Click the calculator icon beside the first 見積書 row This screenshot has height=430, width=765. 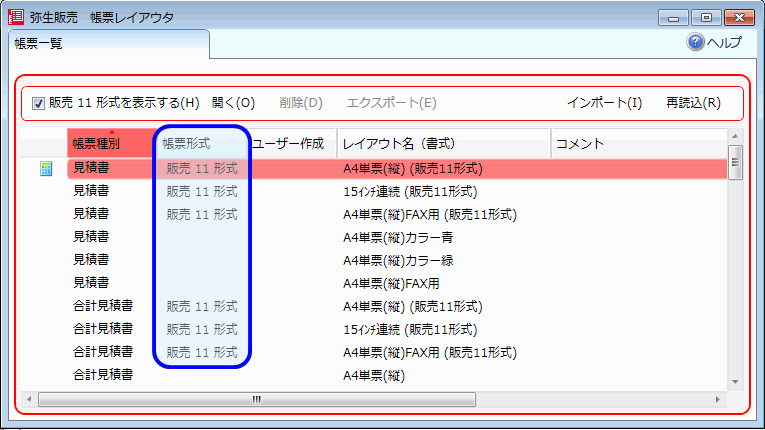(46, 169)
